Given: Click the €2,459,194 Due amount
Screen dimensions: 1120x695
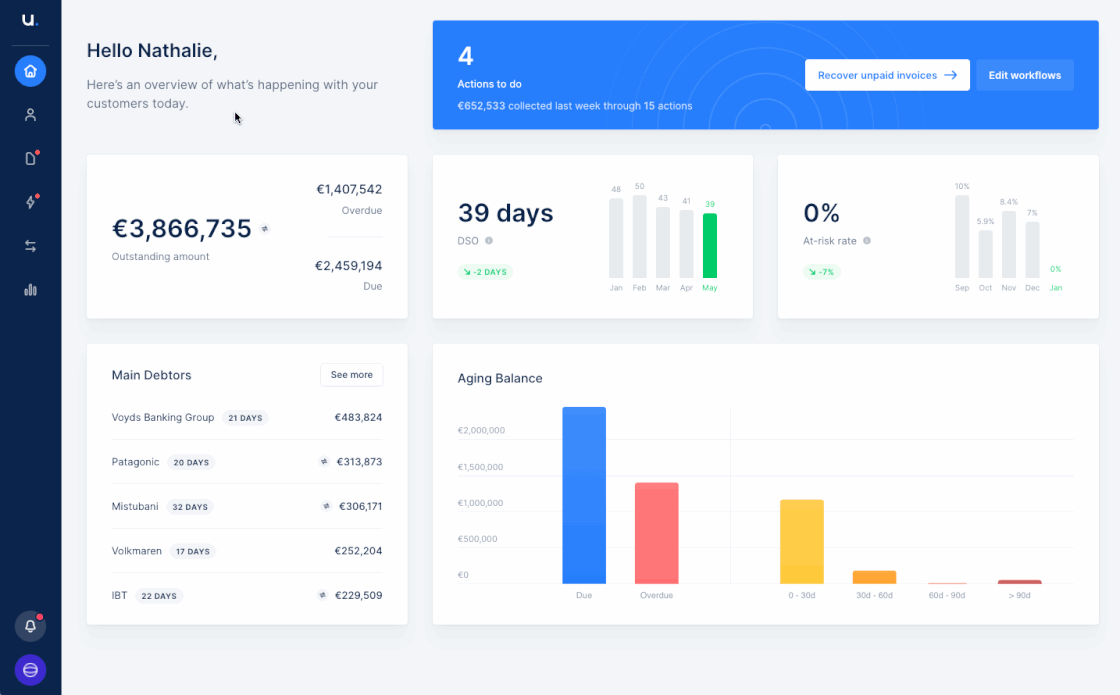Looking at the screenshot, I should (349, 266).
